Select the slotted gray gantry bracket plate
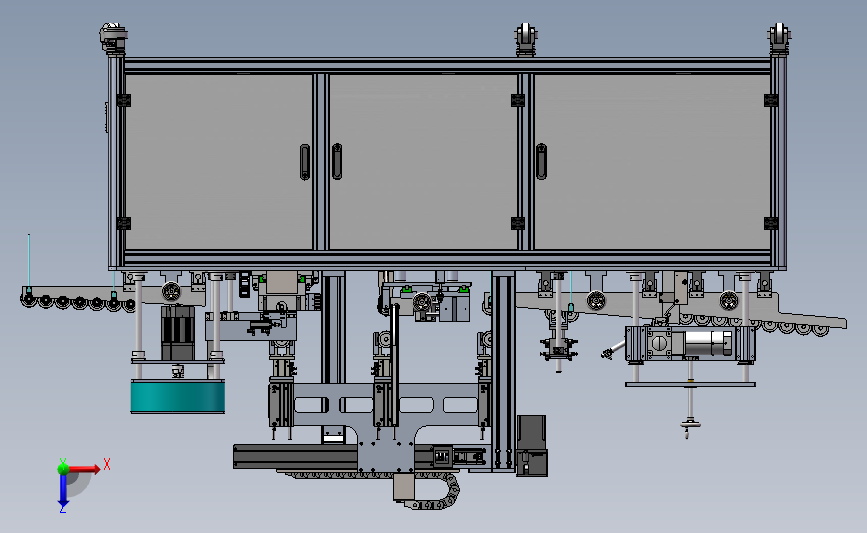 click(387, 426)
